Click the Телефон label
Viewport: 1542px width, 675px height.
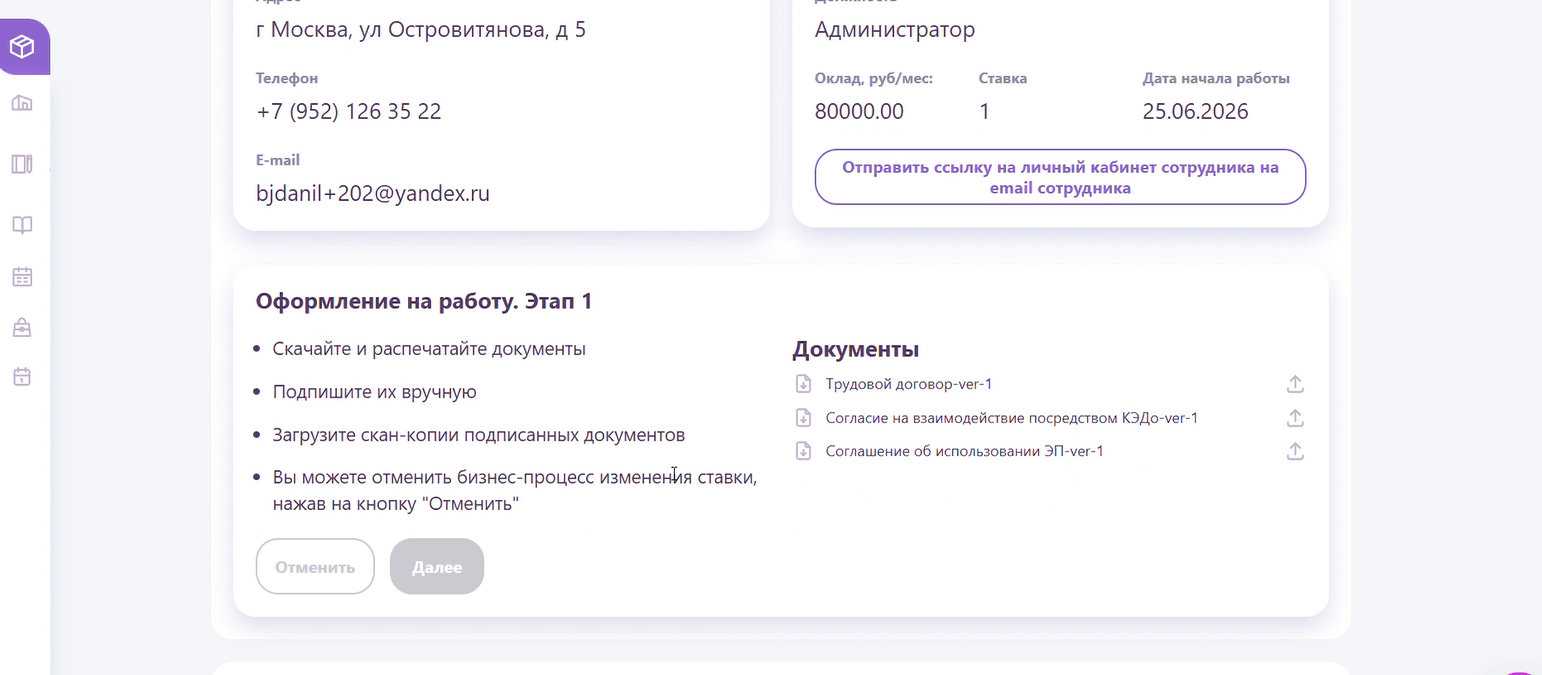tap(287, 78)
